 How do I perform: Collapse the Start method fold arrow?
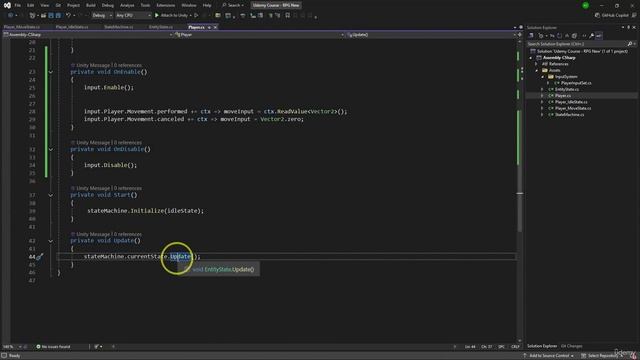[x=51, y=196]
